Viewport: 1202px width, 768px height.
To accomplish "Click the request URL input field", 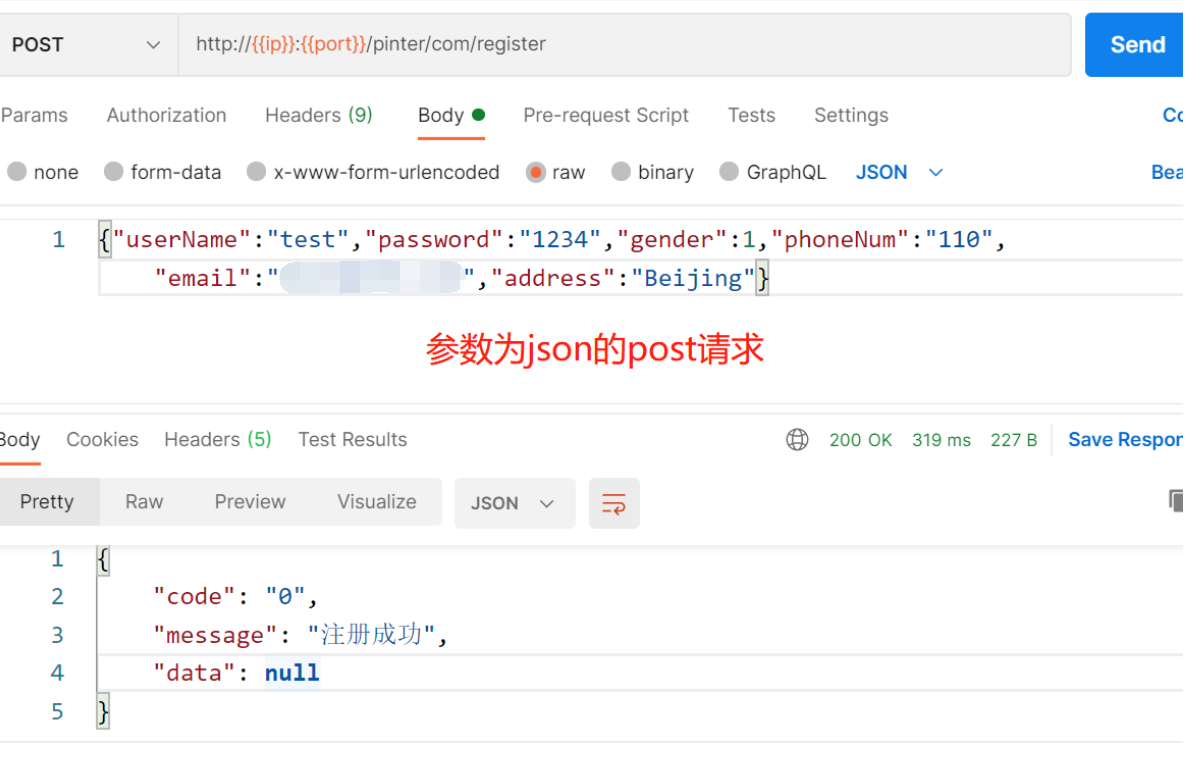I will (620, 45).
